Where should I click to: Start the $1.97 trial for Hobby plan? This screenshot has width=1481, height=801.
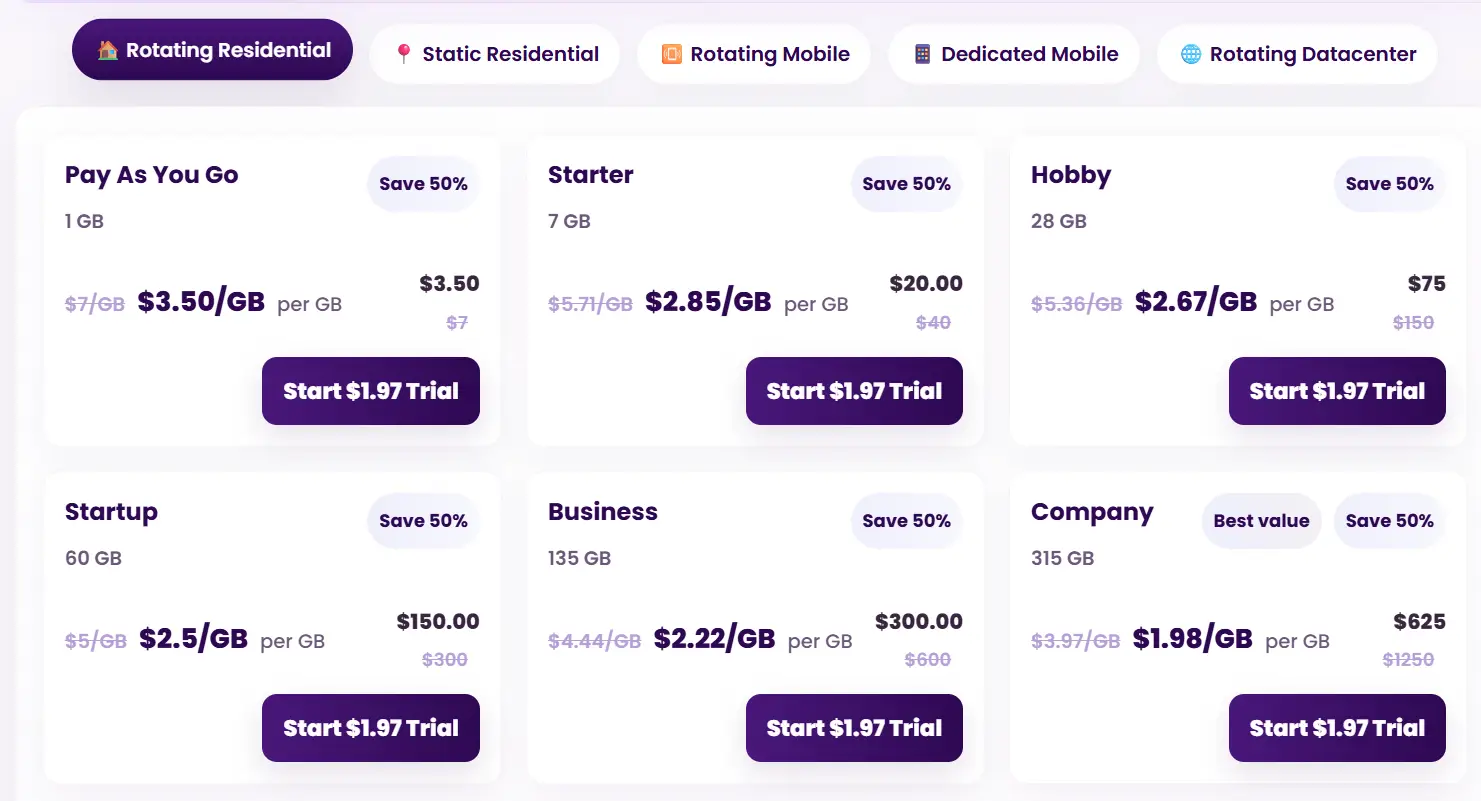coord(1337,391)
